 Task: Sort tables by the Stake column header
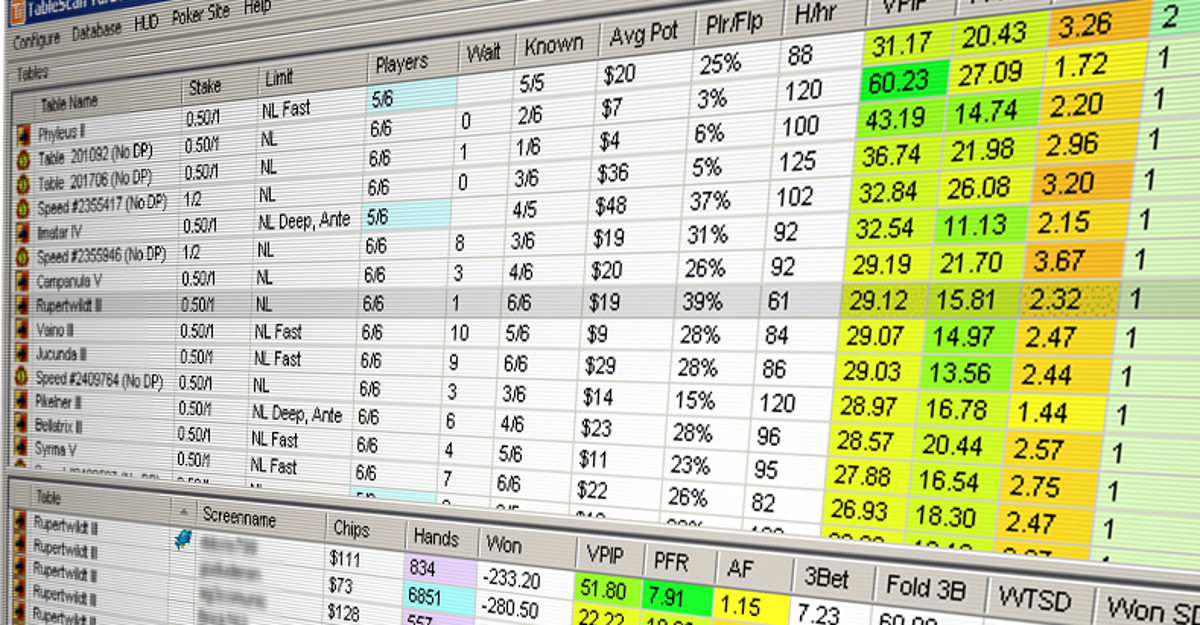point(218,88)
